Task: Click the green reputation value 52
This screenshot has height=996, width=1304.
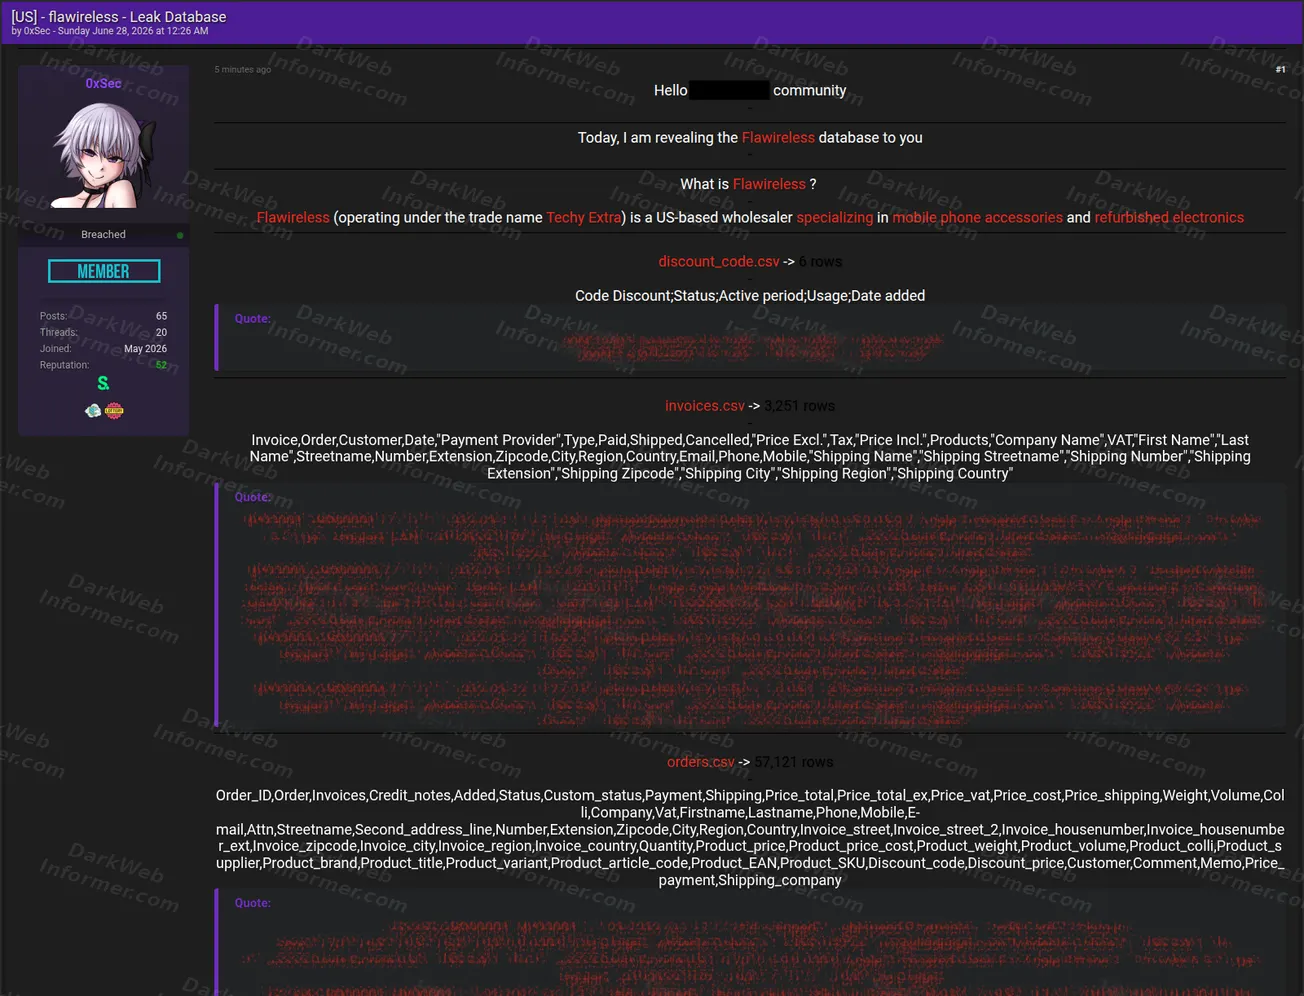Action: pos(161,365)
